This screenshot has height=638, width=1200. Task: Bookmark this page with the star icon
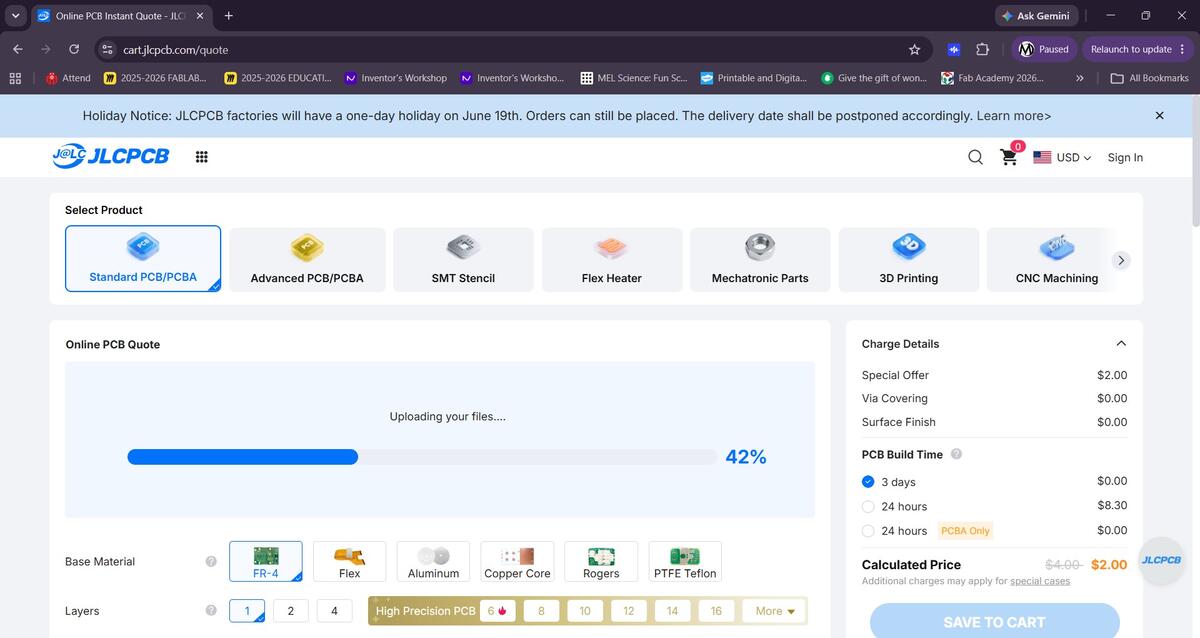pos(914,49)
